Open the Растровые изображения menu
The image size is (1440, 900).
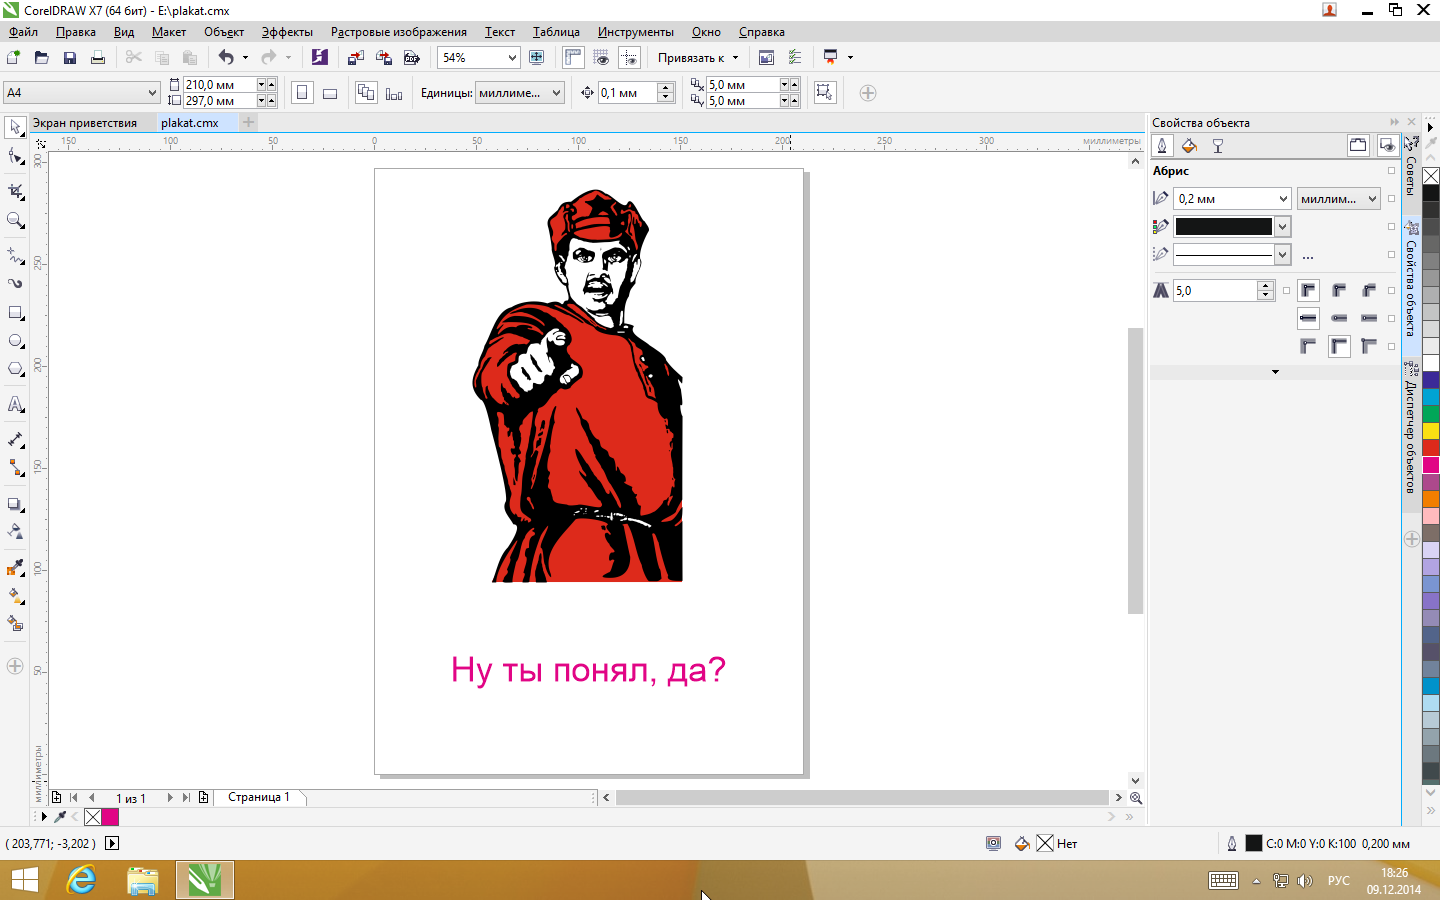(399, 32)
